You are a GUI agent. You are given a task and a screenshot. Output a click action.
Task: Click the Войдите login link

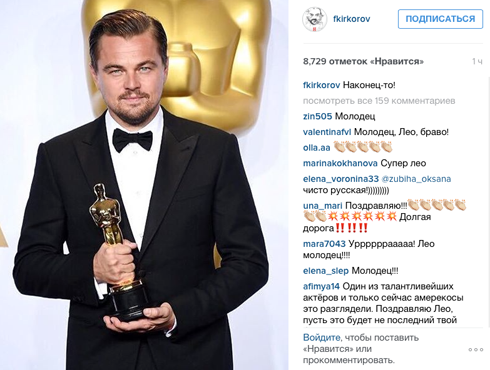322,338
